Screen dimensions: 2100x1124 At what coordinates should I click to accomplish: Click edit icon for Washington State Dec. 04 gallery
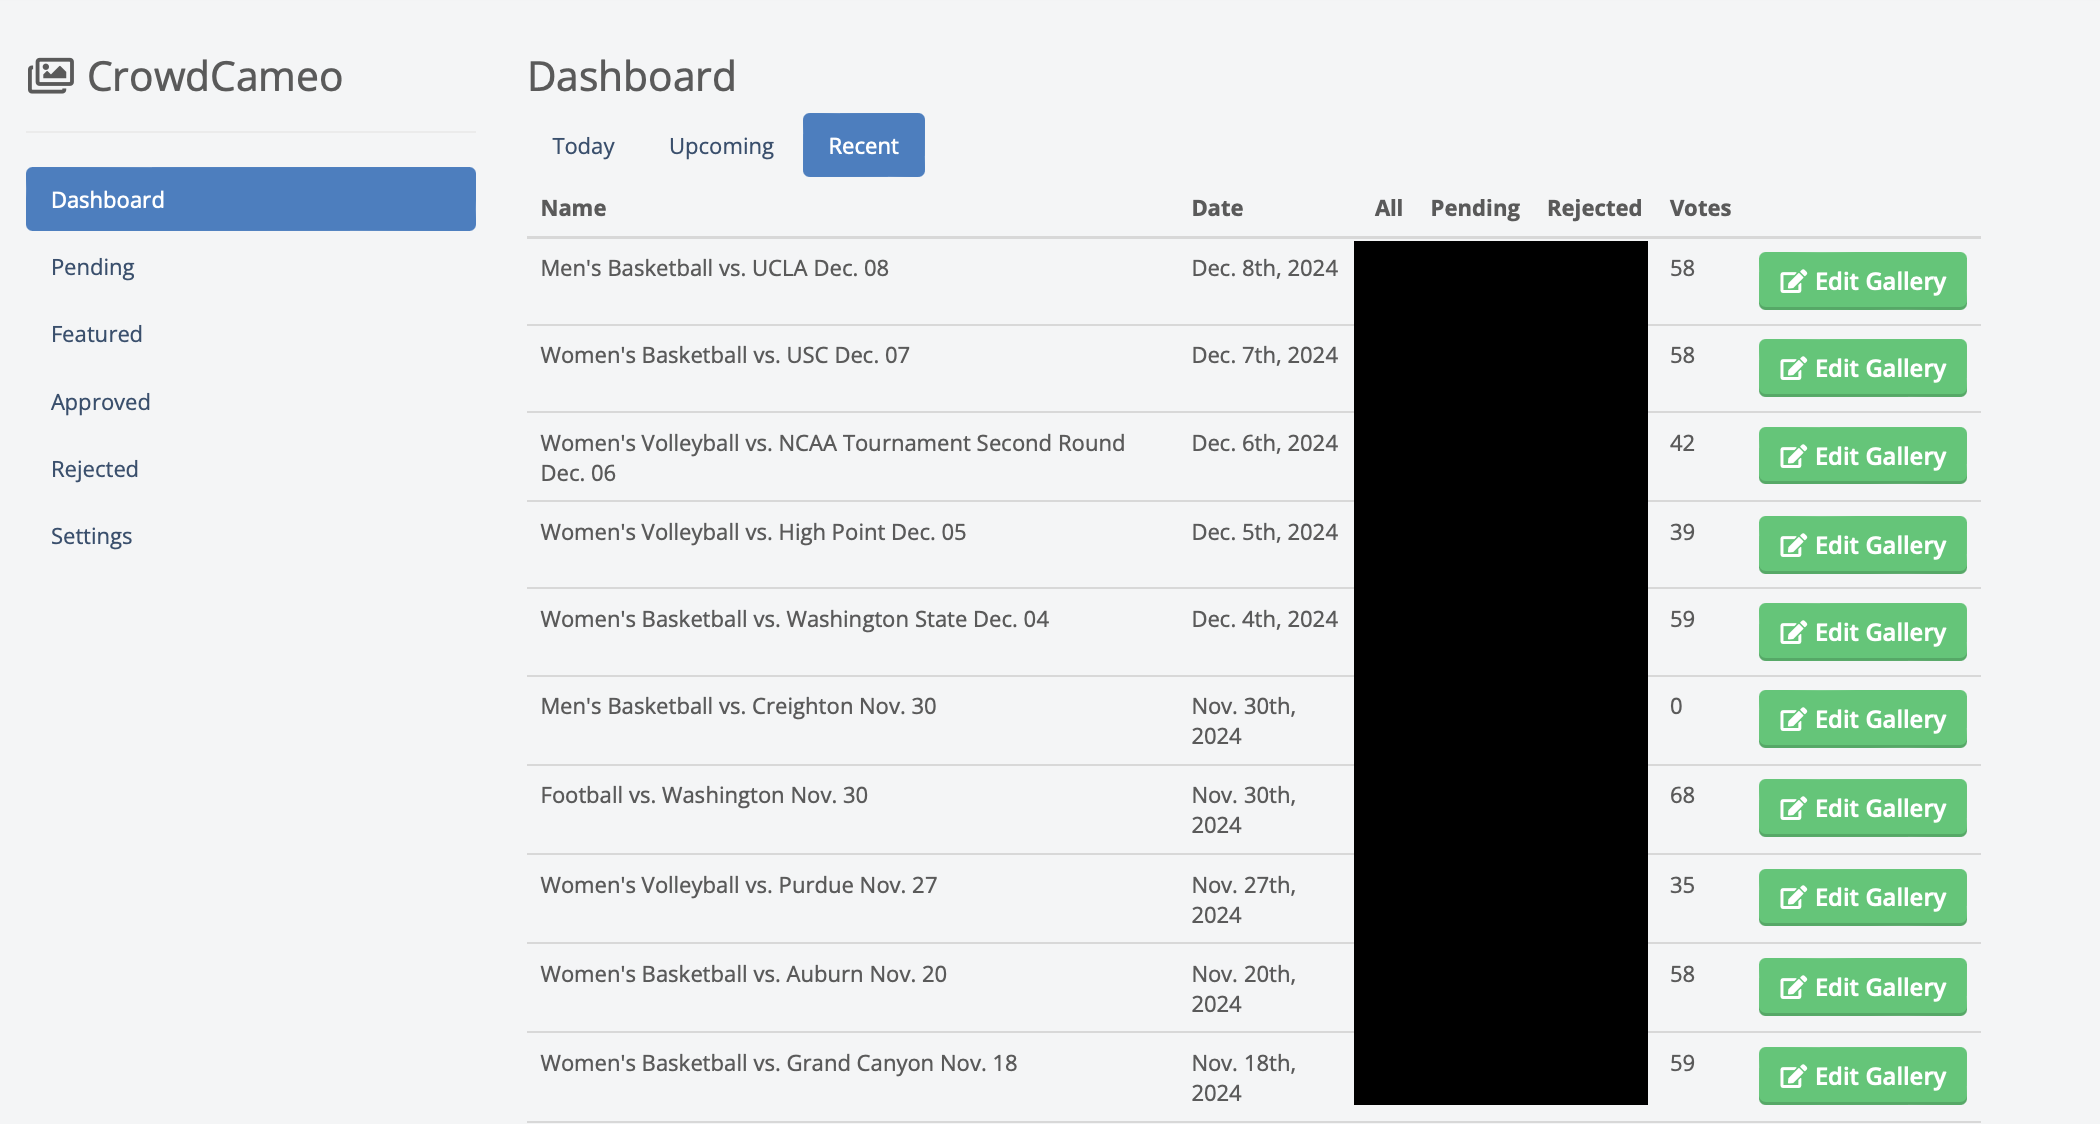click(1793, 633)
